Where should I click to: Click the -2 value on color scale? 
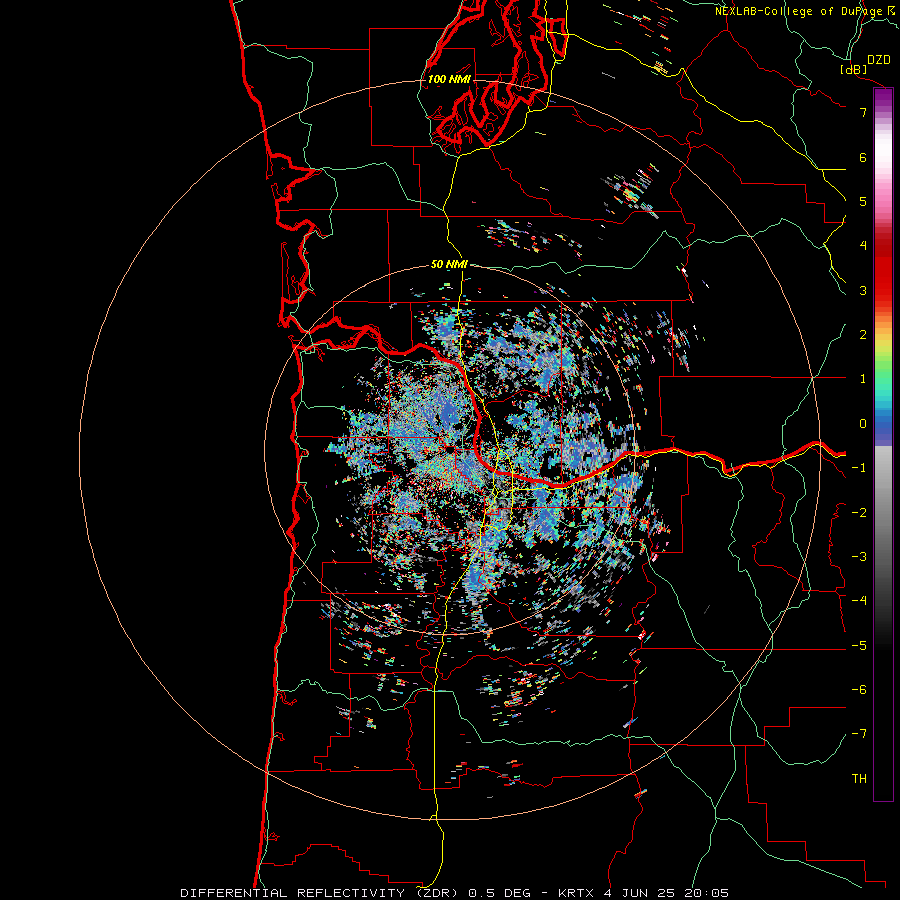pos(859,513)
